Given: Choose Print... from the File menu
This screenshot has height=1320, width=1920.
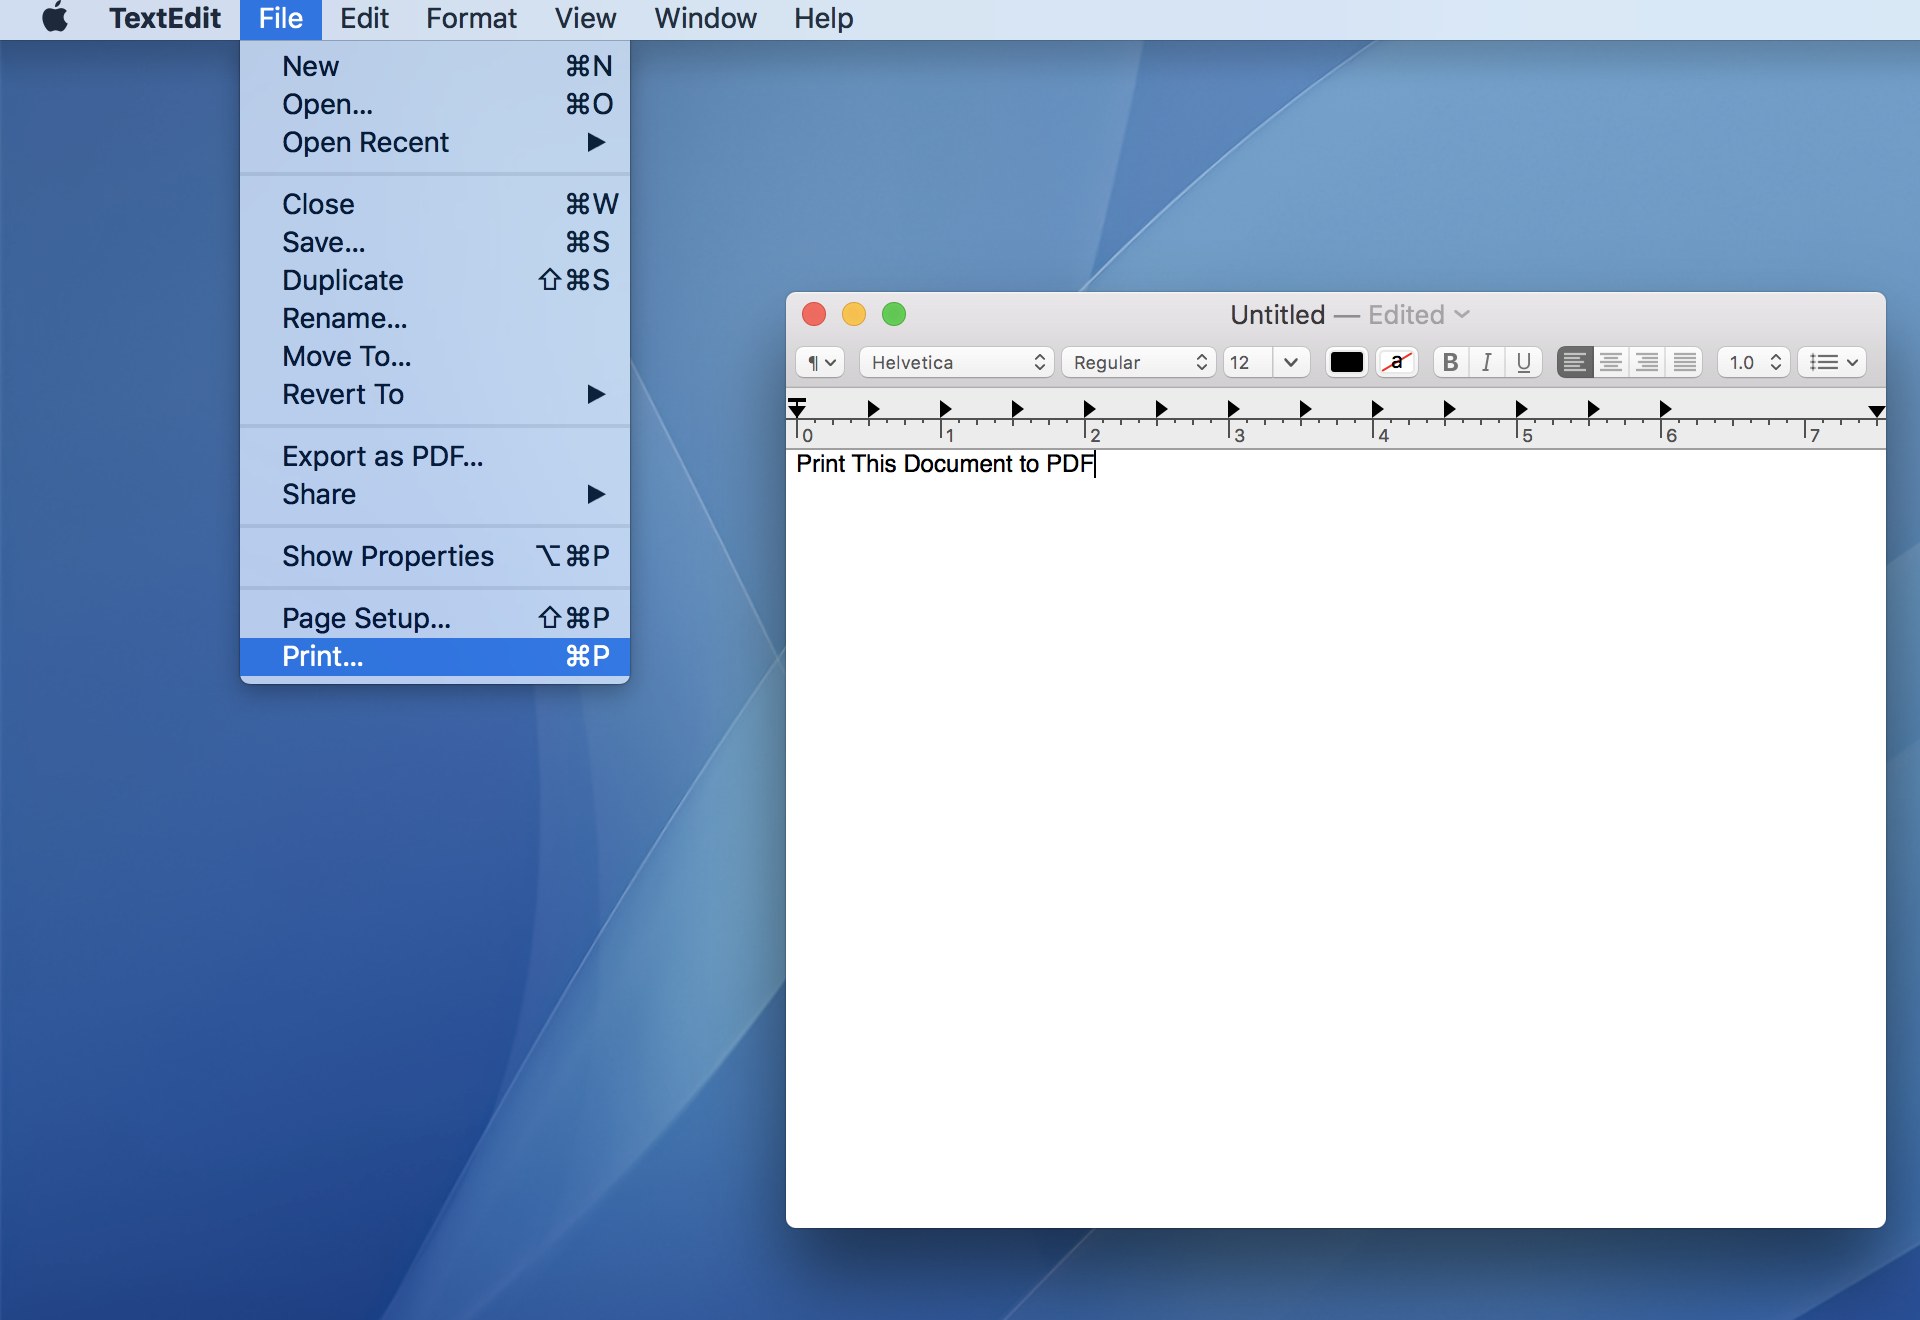Looking at the screenshot, I should click(x=323, y=656).
